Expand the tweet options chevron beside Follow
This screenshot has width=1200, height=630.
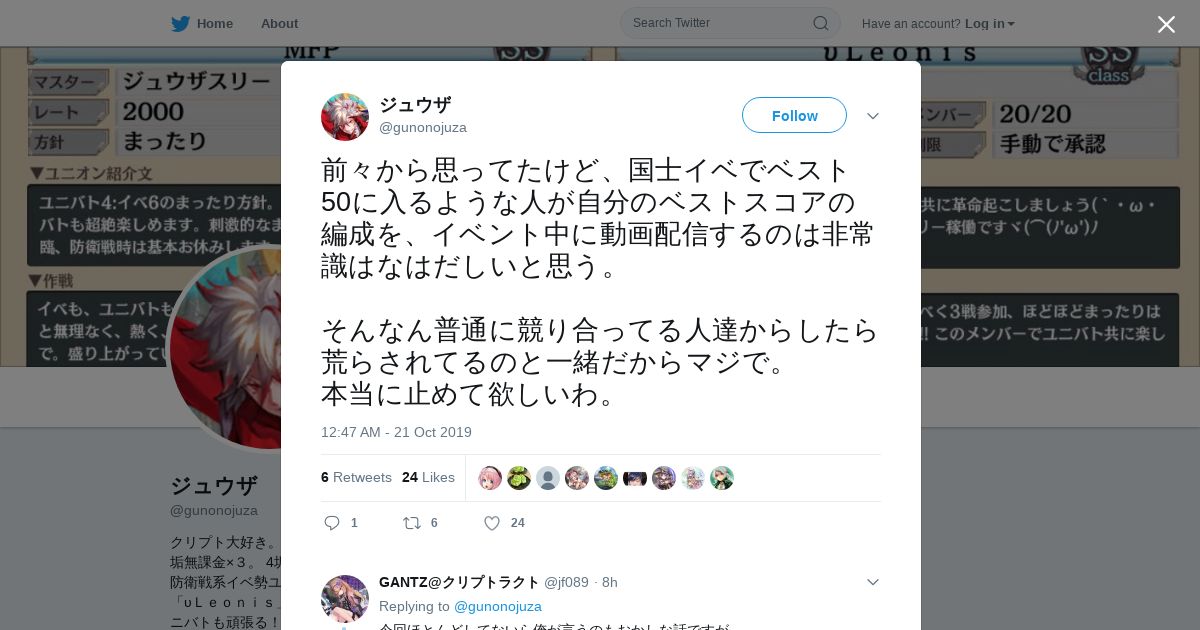pyautogui.click(x=873, y=116)
